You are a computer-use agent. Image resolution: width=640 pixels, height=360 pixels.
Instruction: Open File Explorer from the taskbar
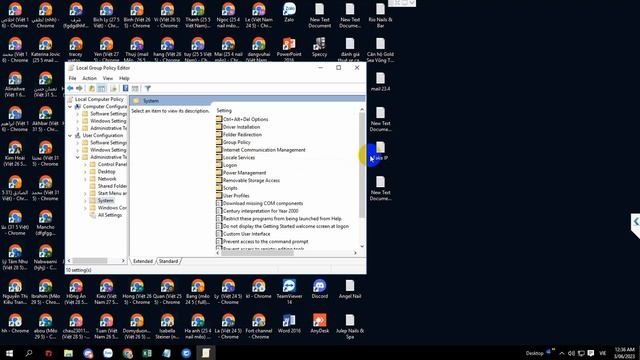pyautogui.click(x=68, y=353)
